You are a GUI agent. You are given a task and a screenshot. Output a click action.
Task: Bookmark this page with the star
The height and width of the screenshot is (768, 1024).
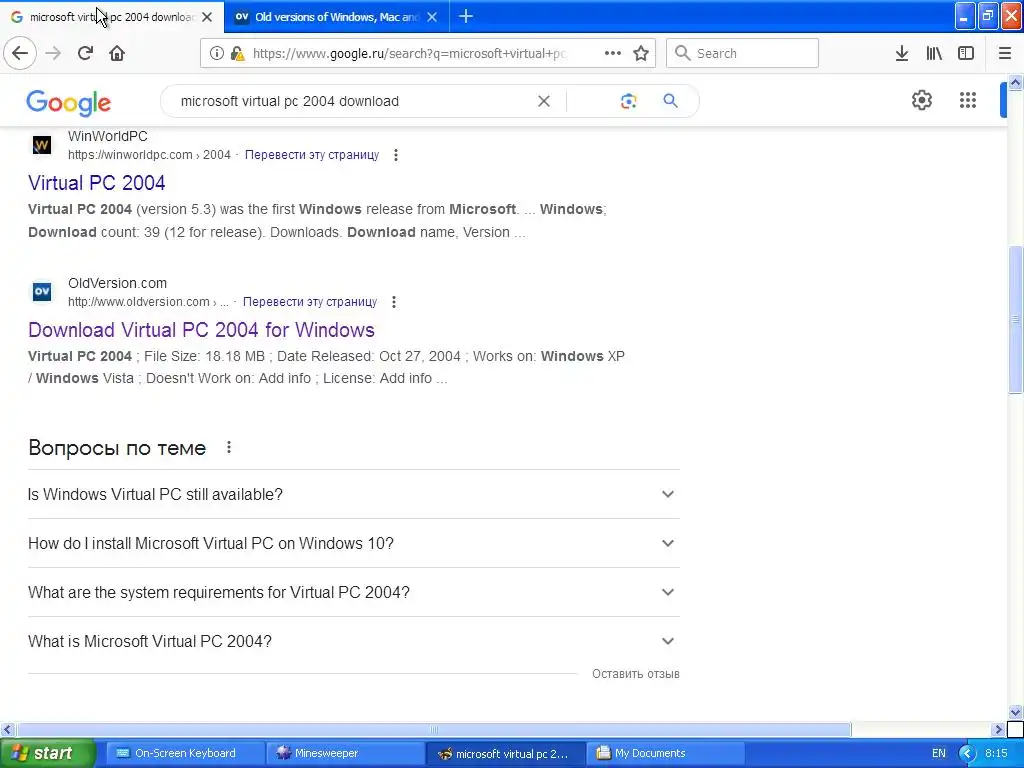point(641,54)
